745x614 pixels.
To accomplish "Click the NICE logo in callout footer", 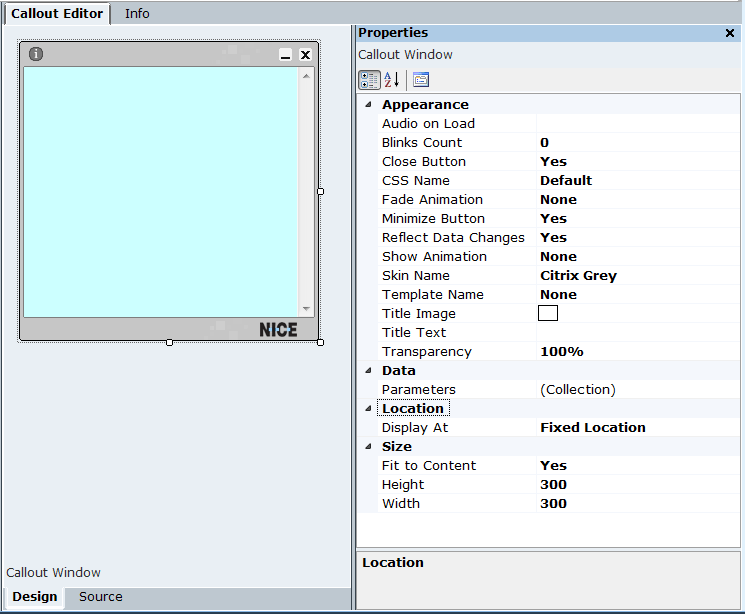I will [x=278, y=330].
